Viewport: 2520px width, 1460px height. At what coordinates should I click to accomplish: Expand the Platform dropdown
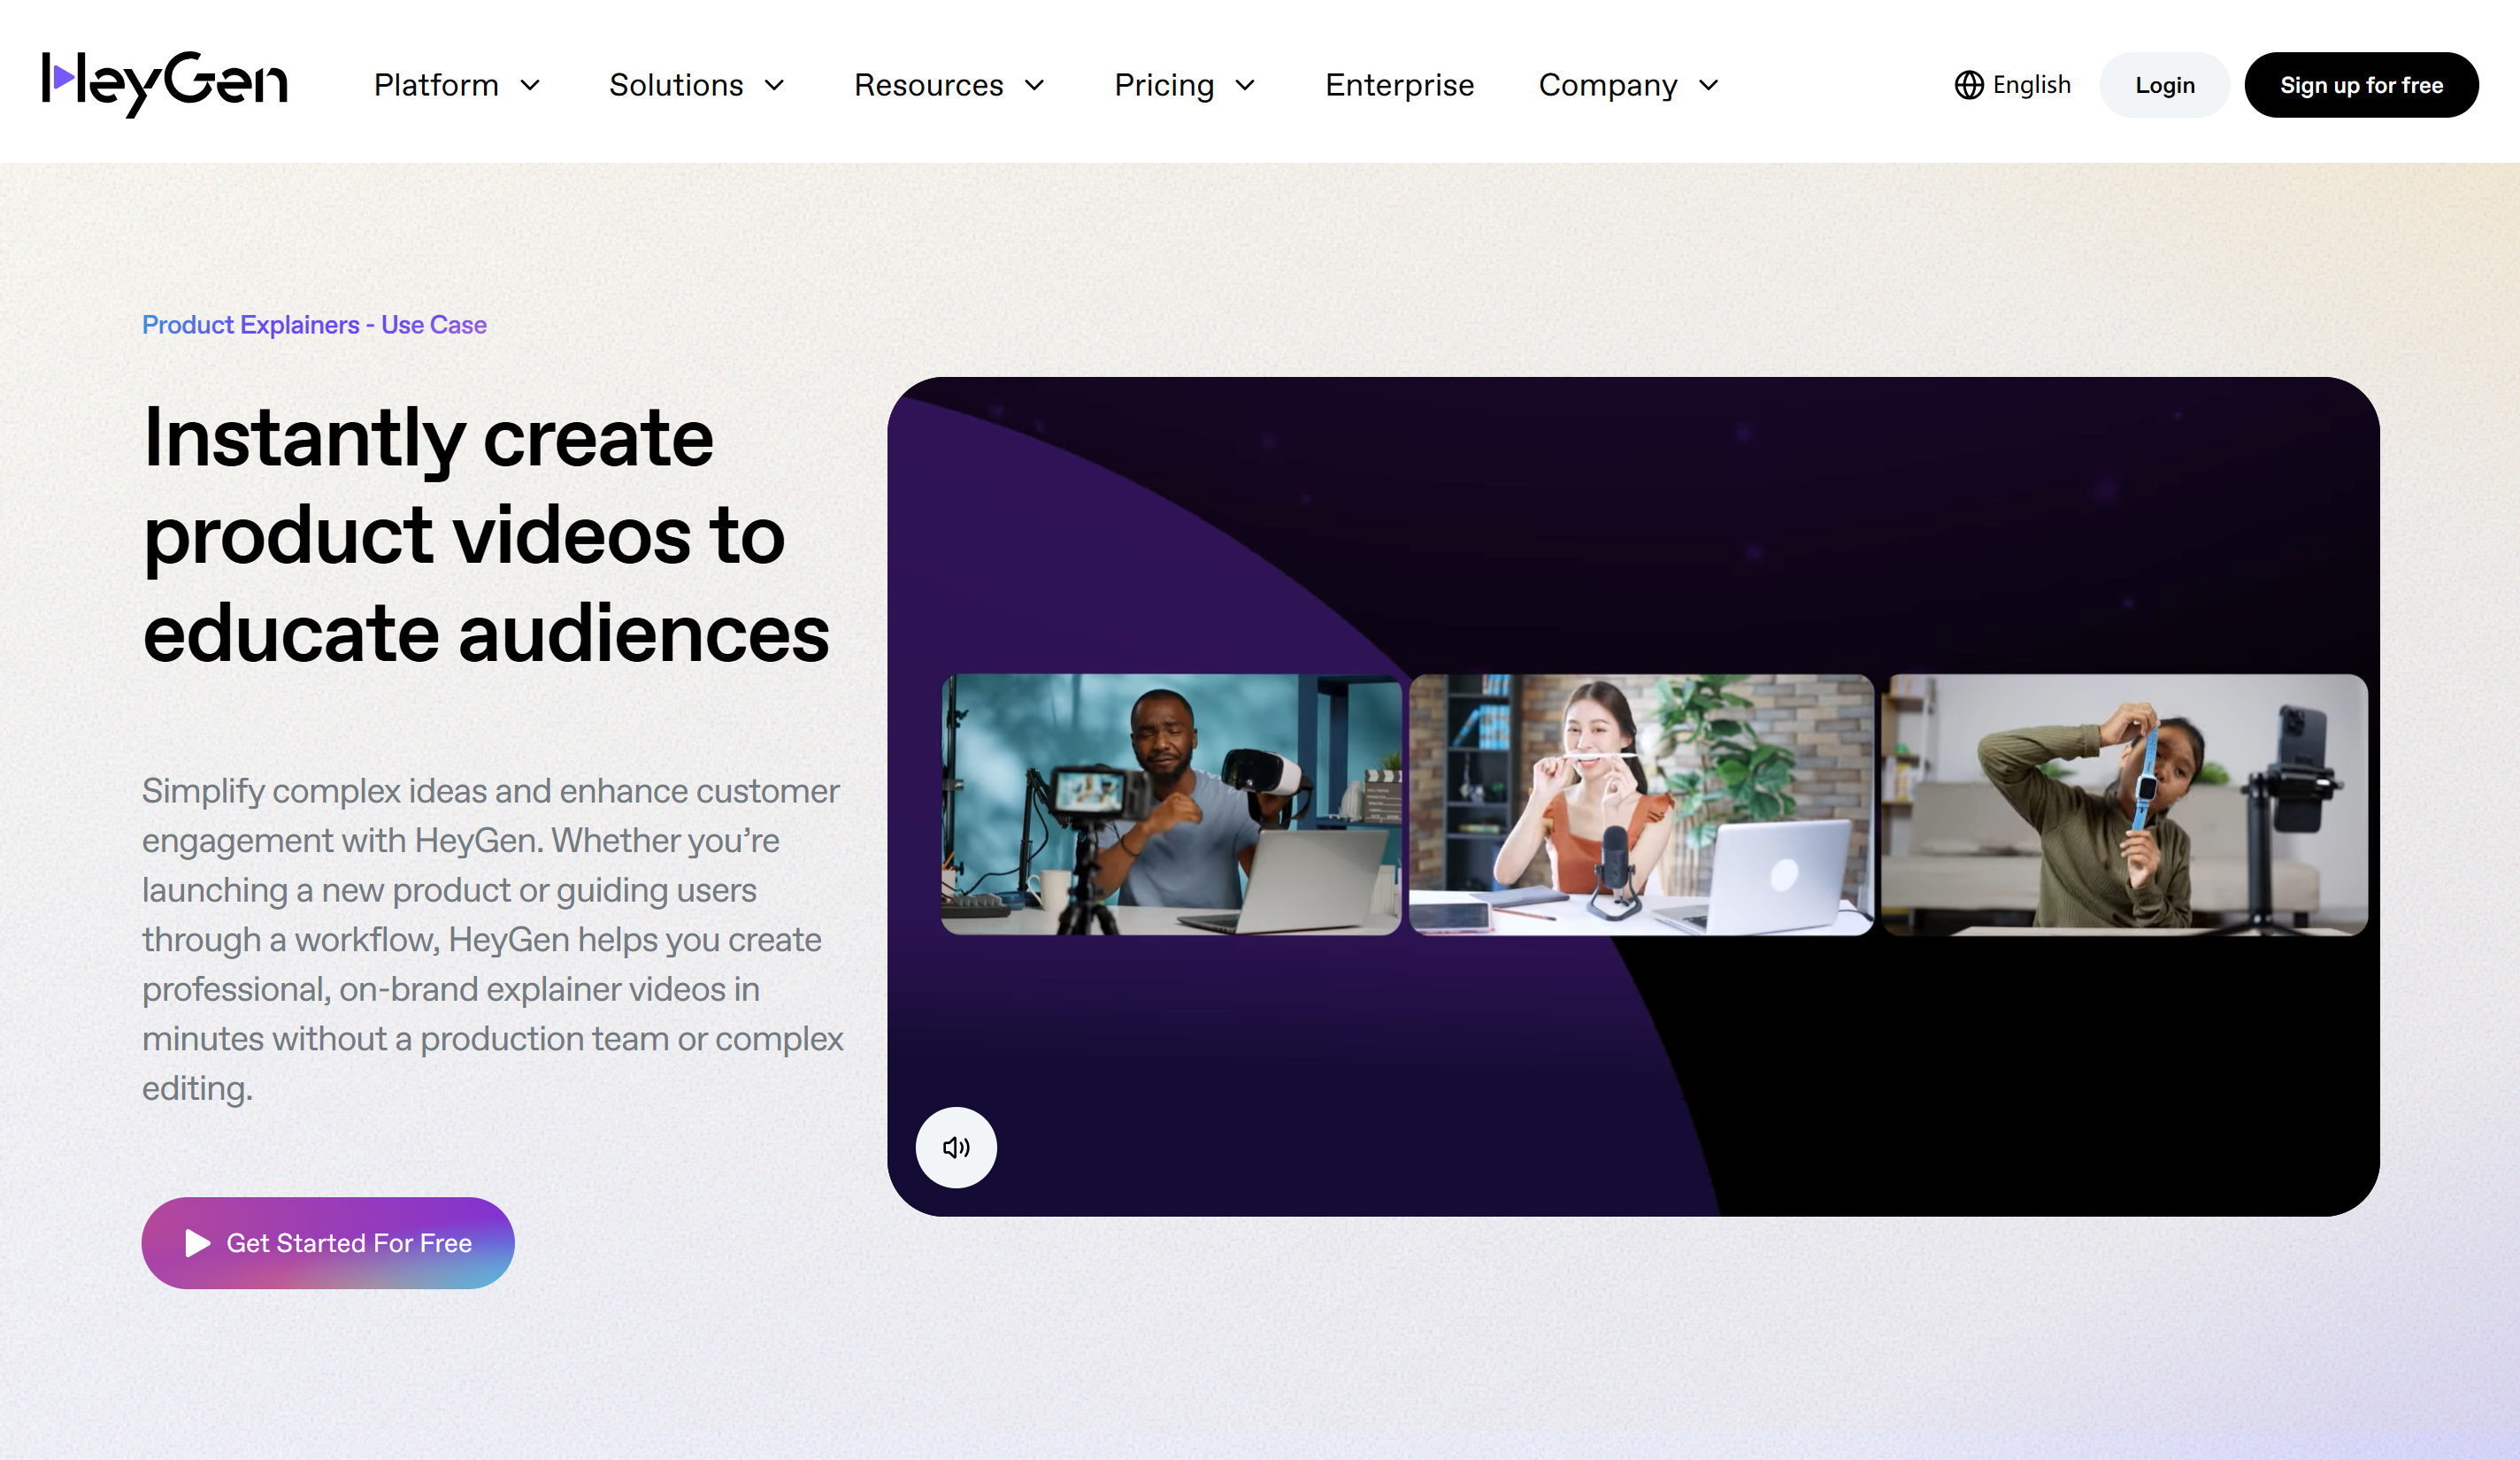(458, 85)
